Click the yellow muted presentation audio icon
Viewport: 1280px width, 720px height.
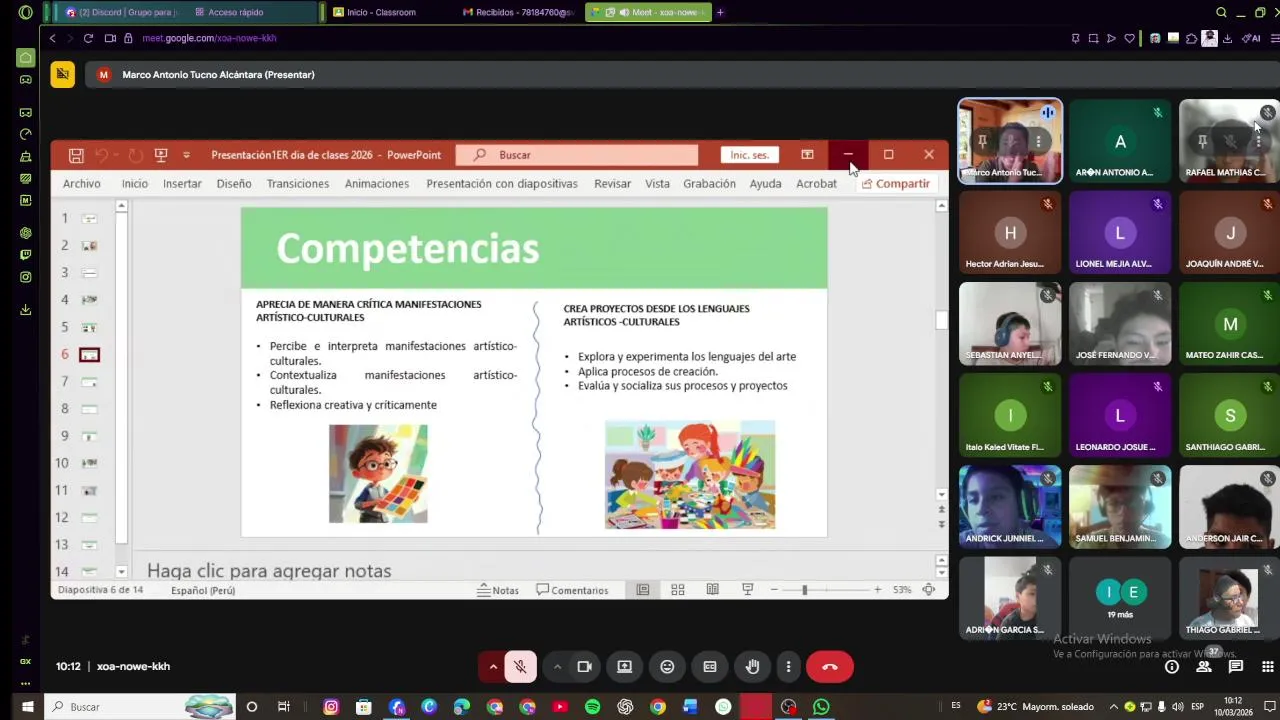[63, 74]
